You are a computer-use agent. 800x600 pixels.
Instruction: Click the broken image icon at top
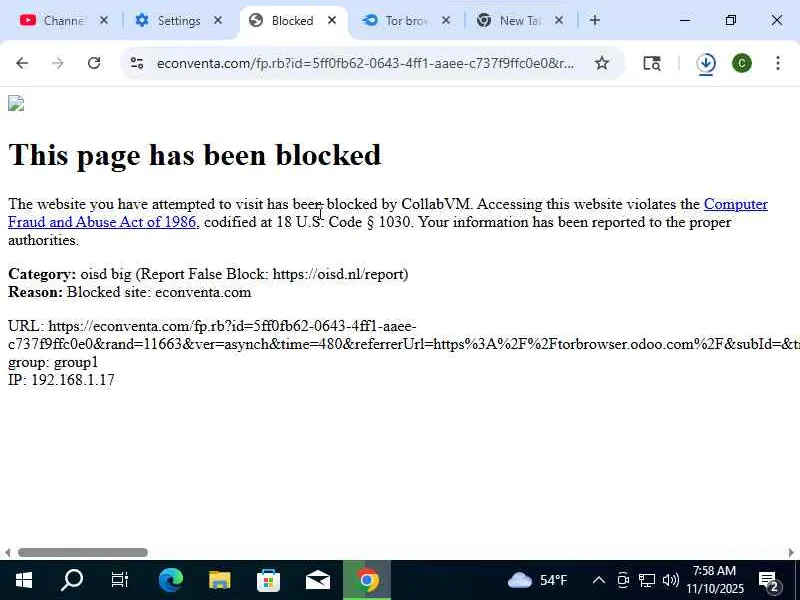point(16,104)
